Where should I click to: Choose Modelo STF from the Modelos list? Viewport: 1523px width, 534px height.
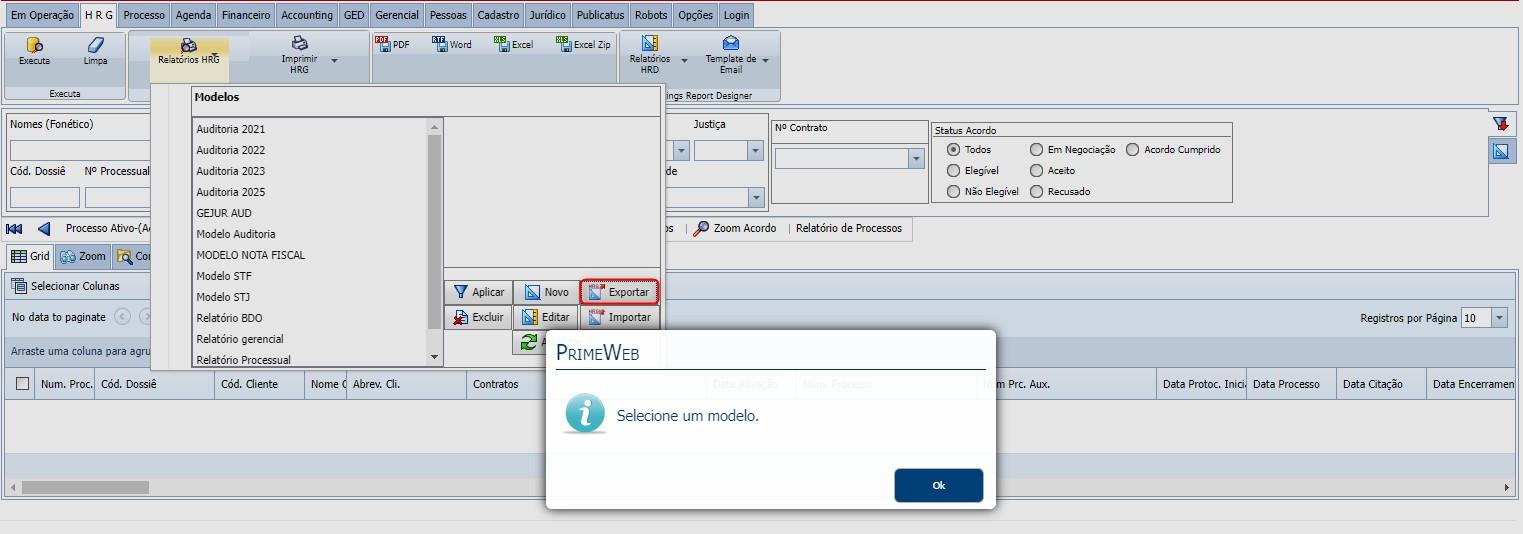point(224,276)
